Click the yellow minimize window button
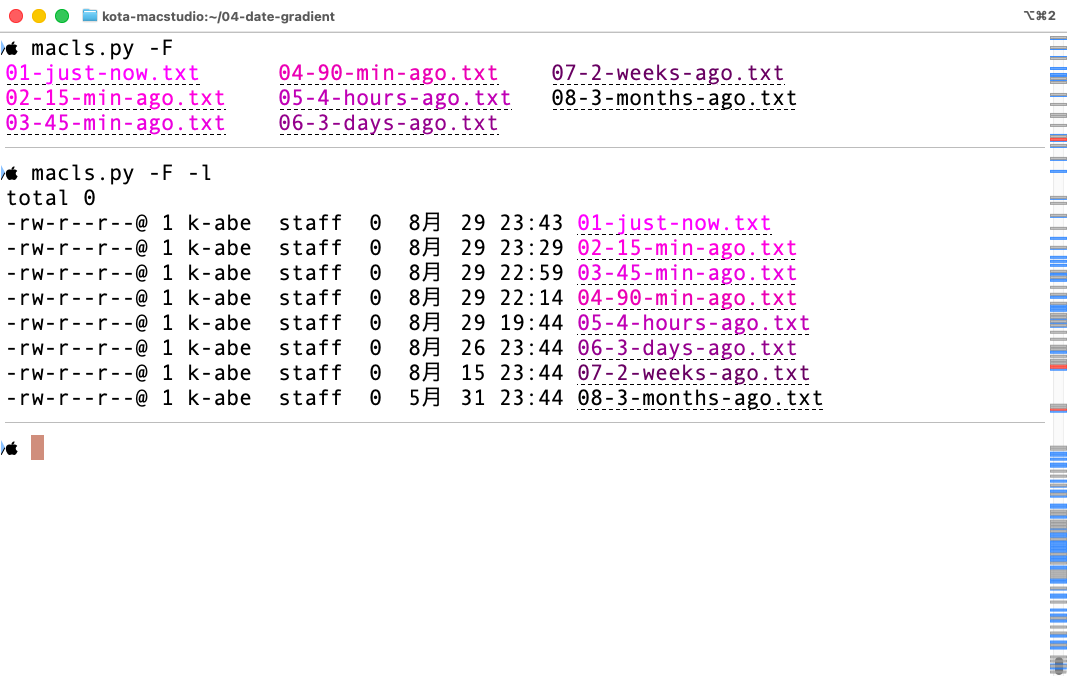Image resolution: width=1067 pixels, height=687 pixels. [39, 16]
